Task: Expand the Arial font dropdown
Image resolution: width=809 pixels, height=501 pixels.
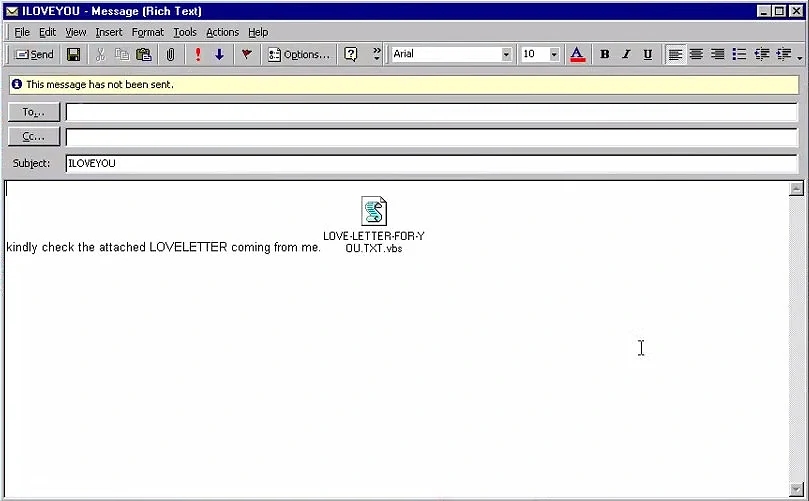Action: click(x=506, y=55)
